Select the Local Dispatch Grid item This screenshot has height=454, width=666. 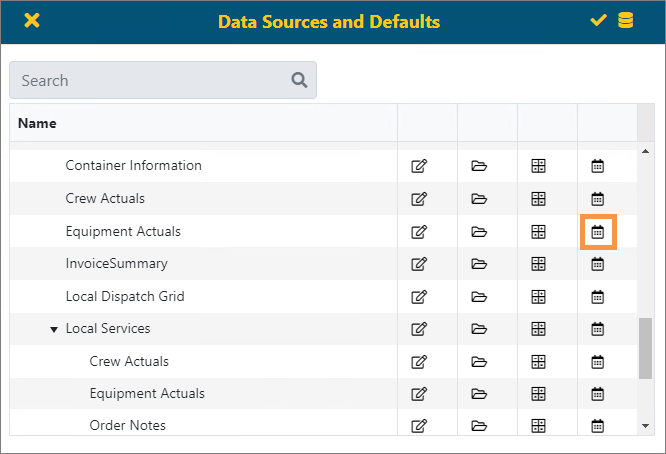pos(125,297)
